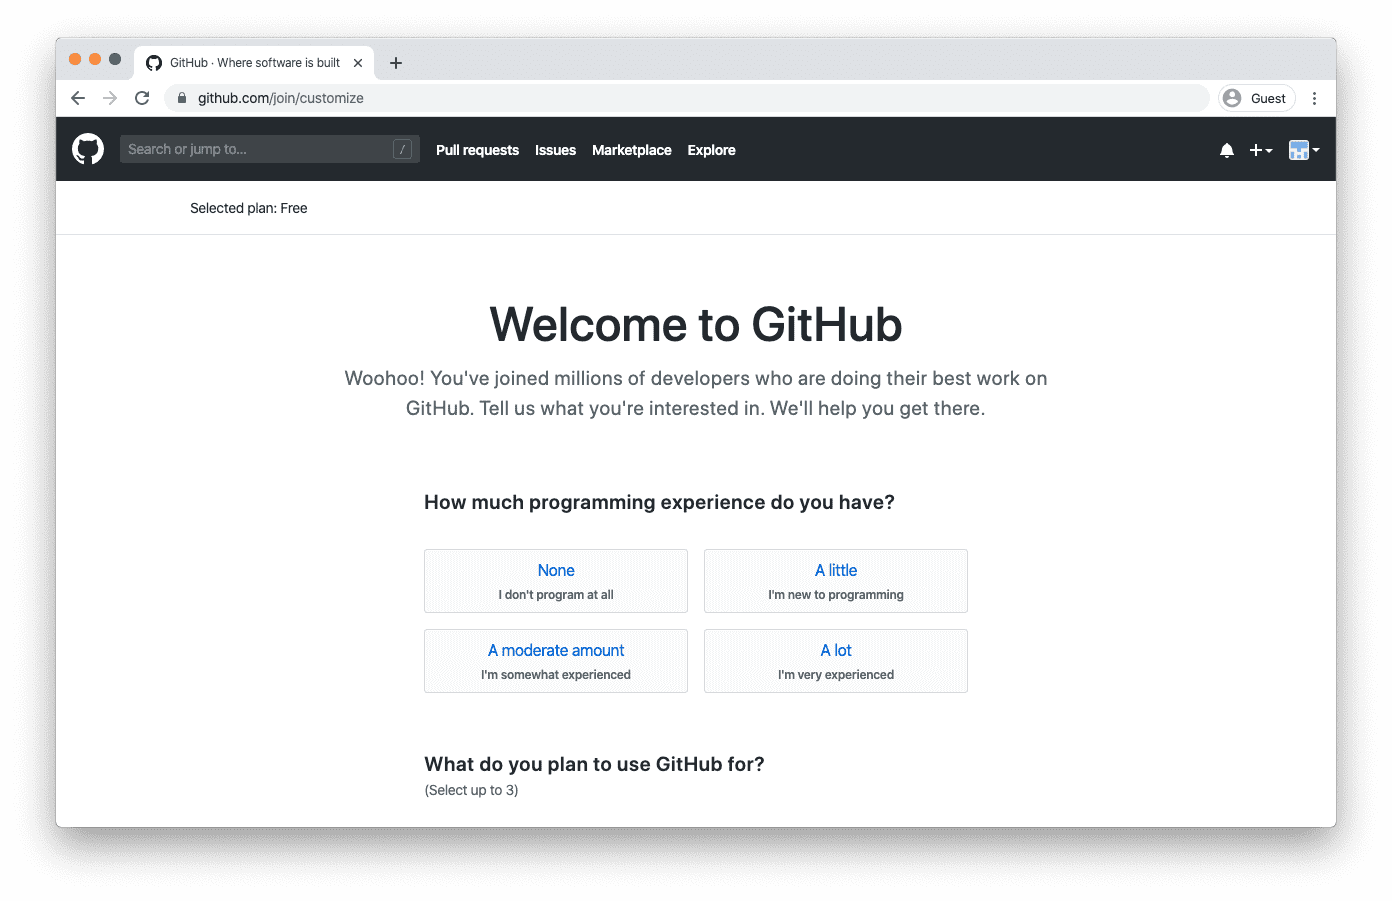
Task: Click the lock site info icon
Action: tap(182, 98)
